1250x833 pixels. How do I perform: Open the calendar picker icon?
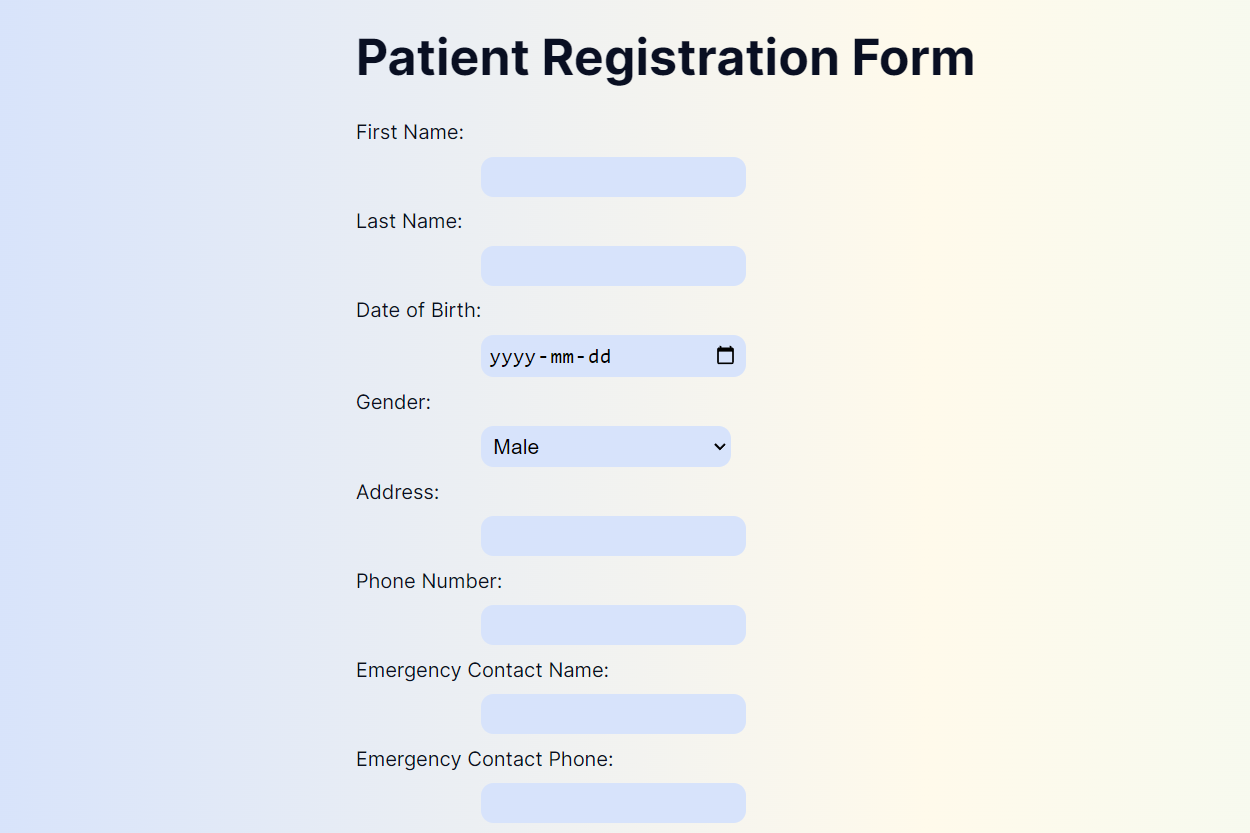pyautogui.click(x=725, y=356)
